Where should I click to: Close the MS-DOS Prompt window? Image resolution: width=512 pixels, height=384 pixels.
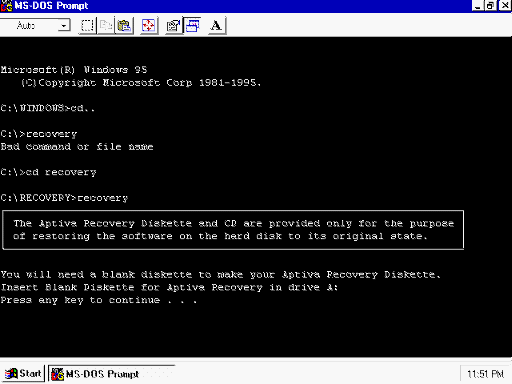pyautogui.click(x=504, y=6)
